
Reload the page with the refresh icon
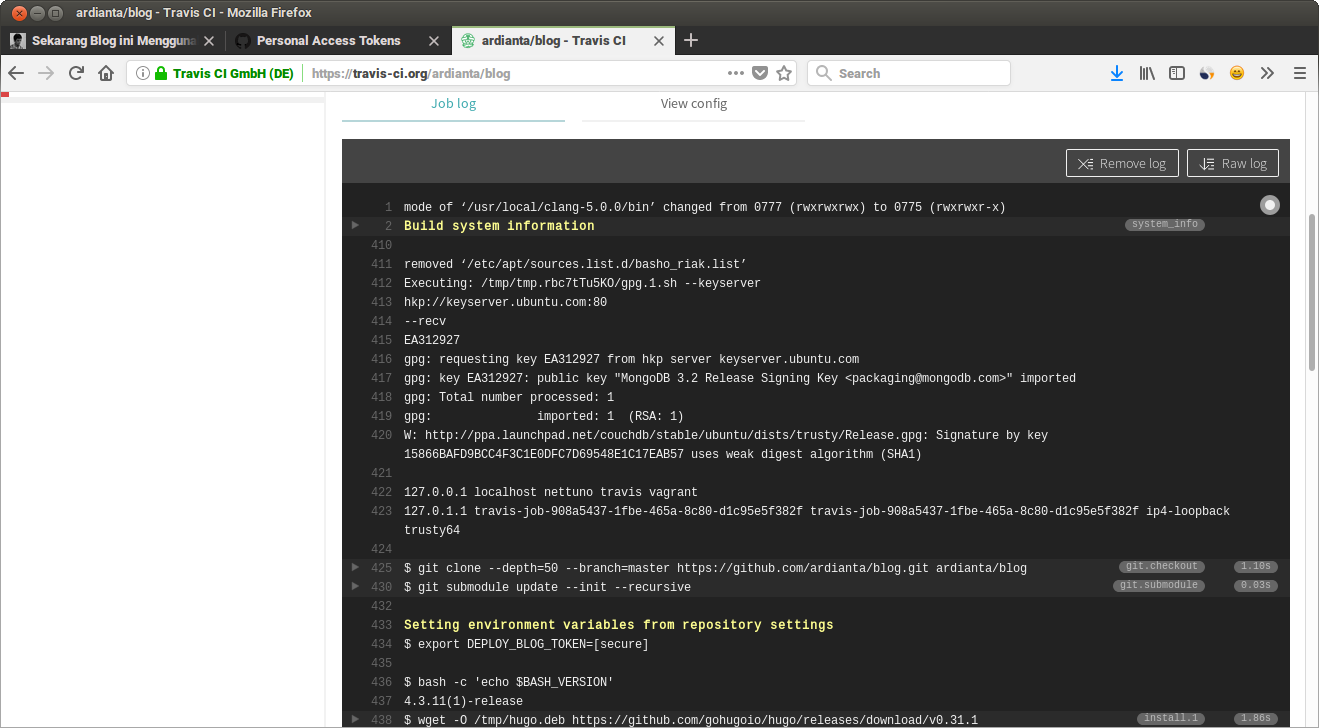76,72
